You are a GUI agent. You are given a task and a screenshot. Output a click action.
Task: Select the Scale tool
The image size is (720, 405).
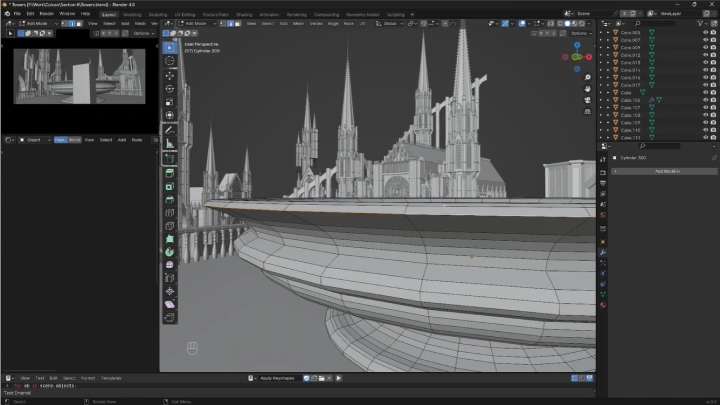coord(169,102)
